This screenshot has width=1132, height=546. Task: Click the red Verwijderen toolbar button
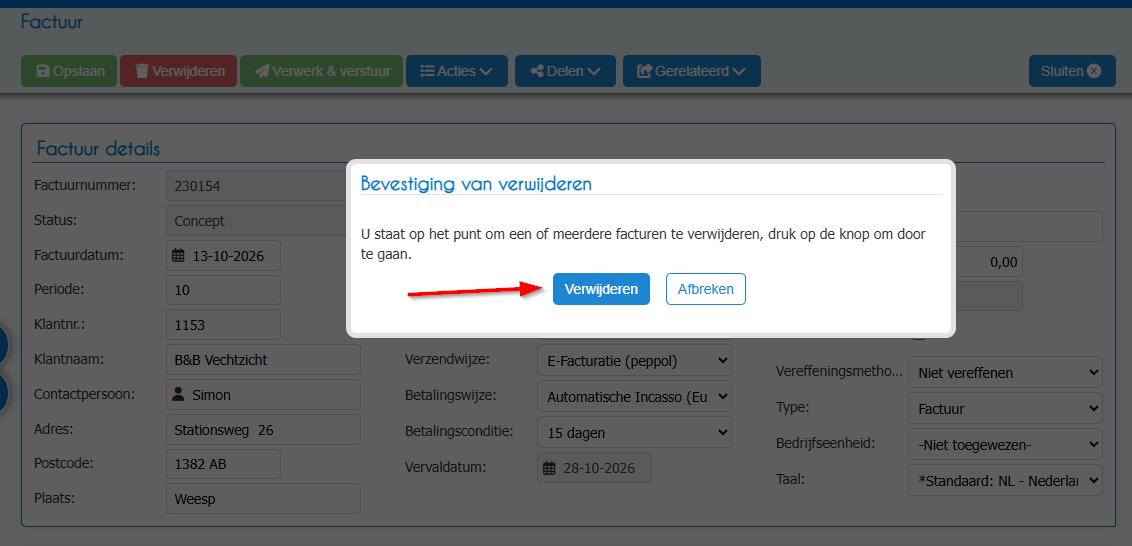pos(178,71)
